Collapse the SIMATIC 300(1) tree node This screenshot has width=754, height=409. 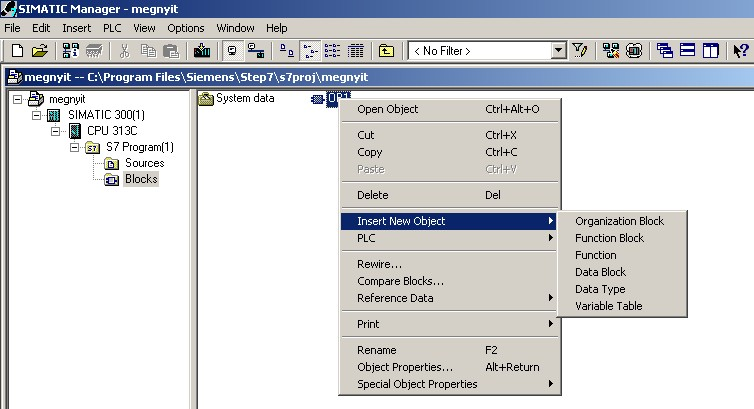[37, 115]
